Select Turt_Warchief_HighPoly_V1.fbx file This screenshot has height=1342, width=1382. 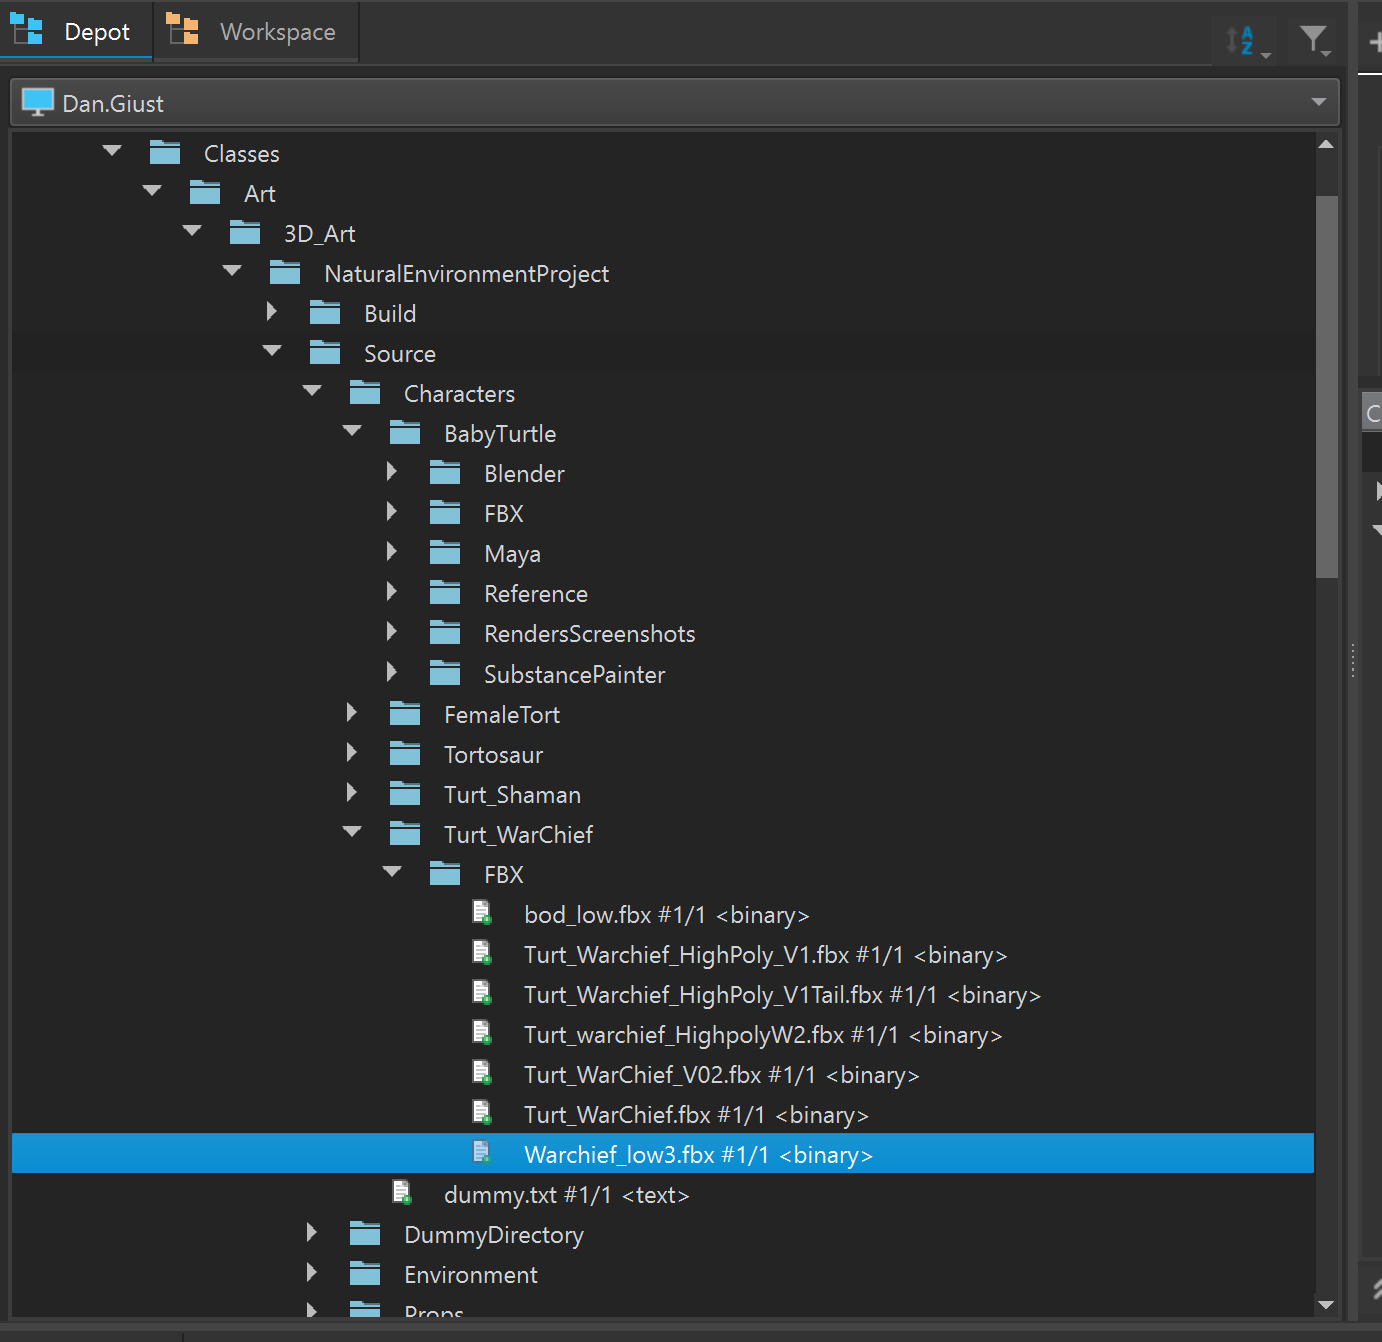coord(766,955)
